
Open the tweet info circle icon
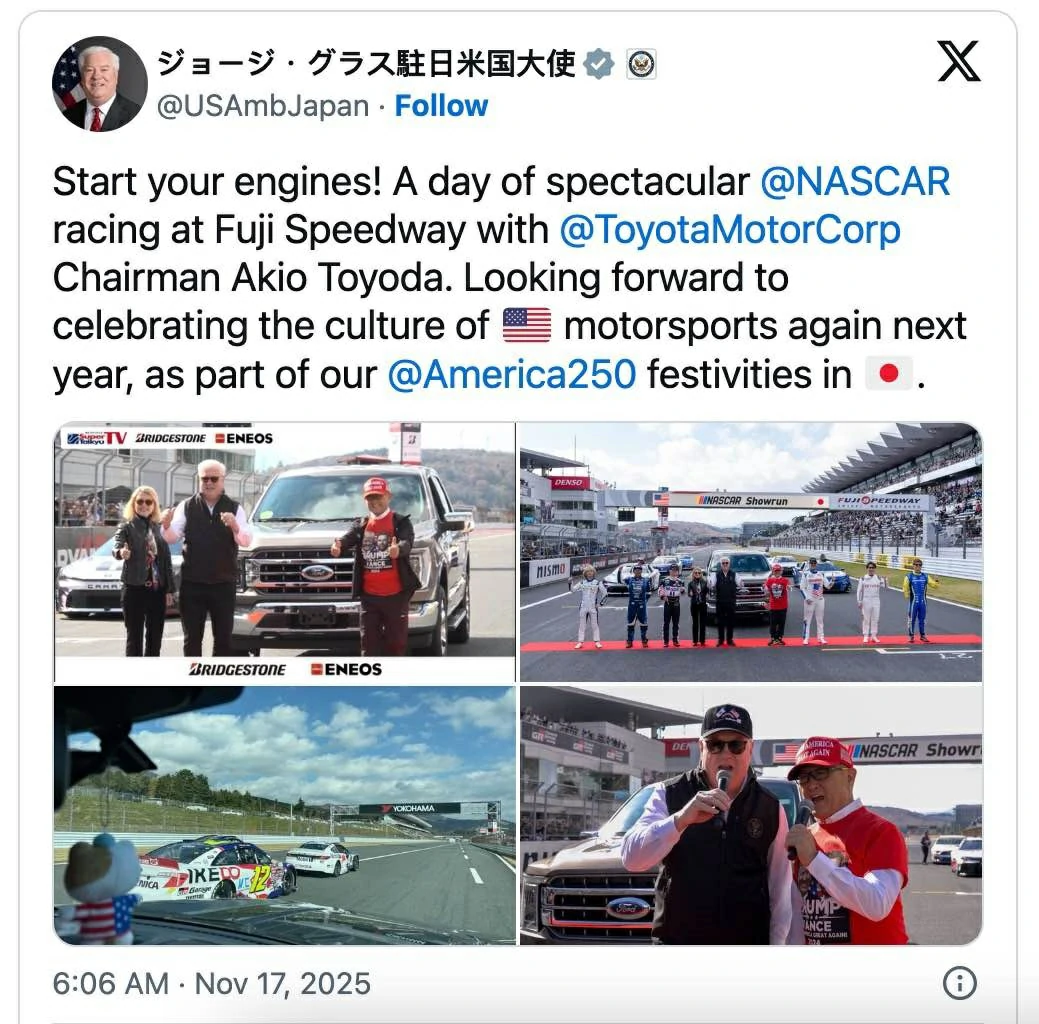(959, 983)
